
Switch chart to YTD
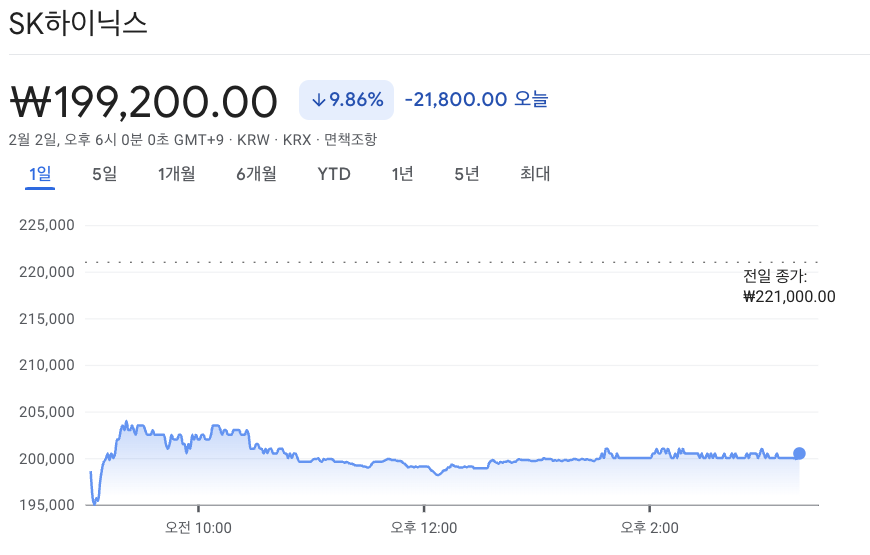click(x=334, y=174)
